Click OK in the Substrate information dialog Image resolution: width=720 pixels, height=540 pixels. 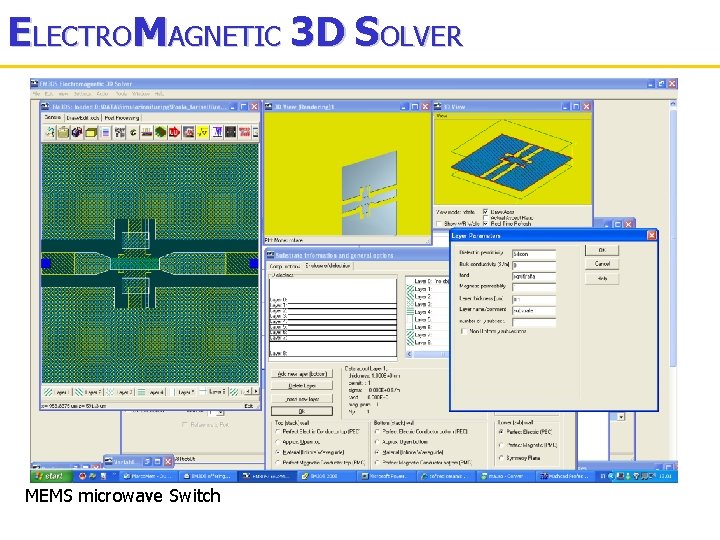[x=302, y=411]
